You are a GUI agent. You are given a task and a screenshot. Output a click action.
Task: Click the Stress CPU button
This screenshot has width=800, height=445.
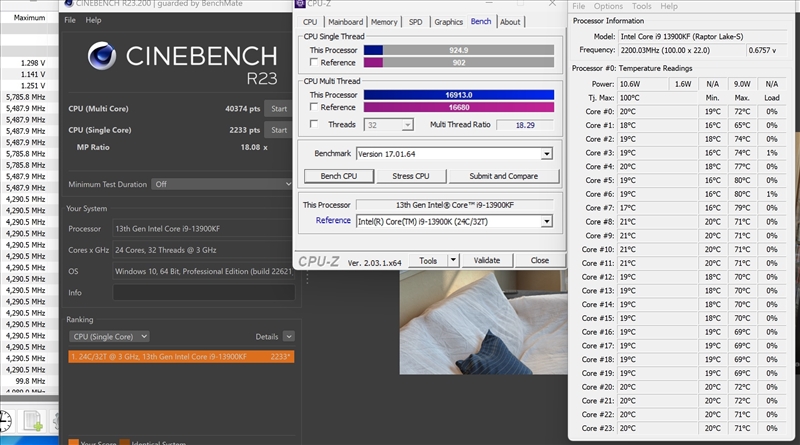click(x=411, y=176)
